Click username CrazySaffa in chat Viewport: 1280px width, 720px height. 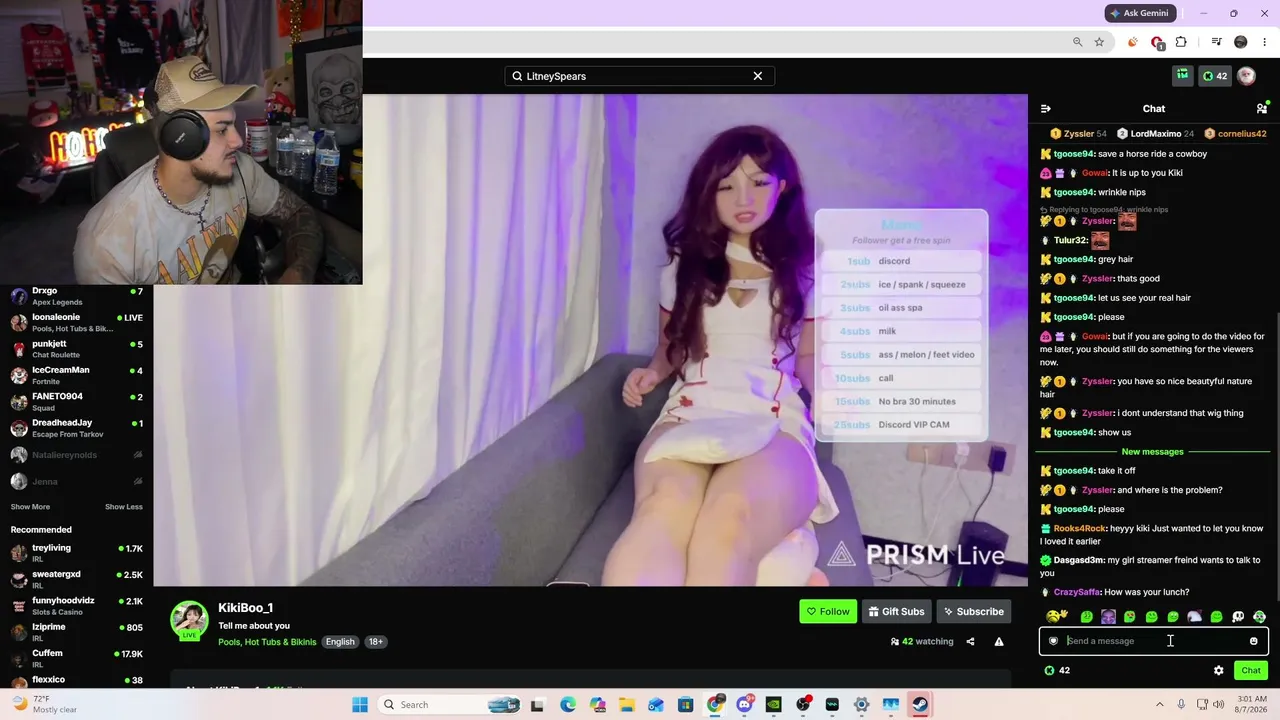(x=1076, y=592)
